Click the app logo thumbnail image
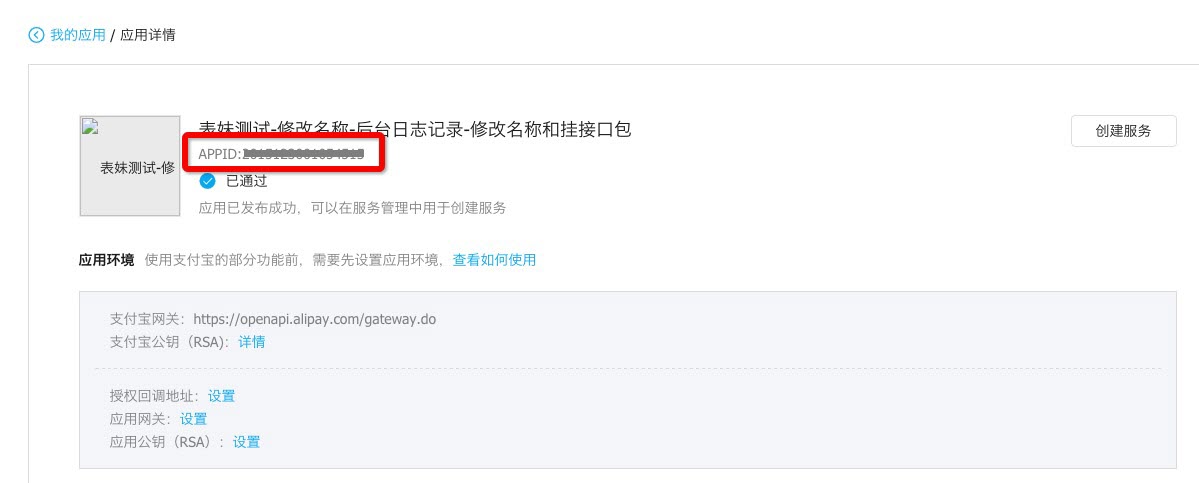Screen dimensions: 1199x483 click(x=130, y=167)
